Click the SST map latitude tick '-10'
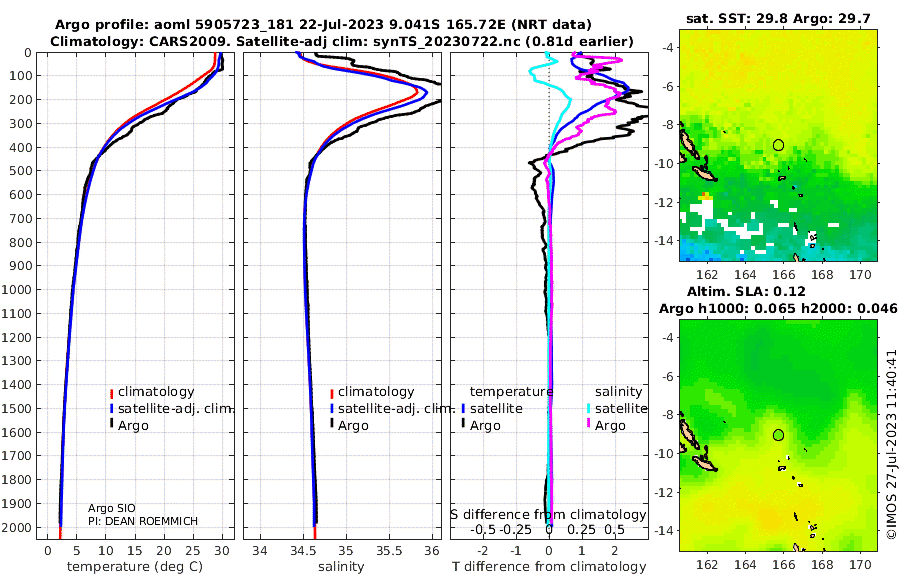900x580 pixels. [665, 164]
